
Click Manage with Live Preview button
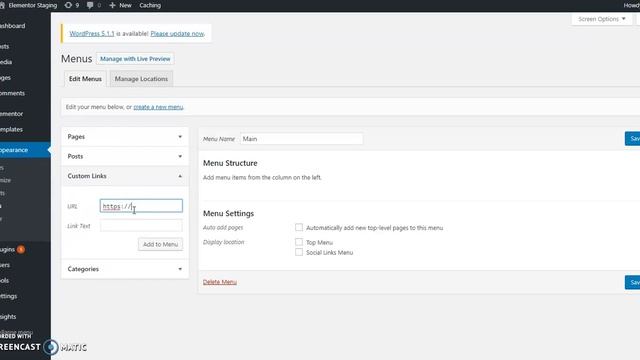pos(135,59)
